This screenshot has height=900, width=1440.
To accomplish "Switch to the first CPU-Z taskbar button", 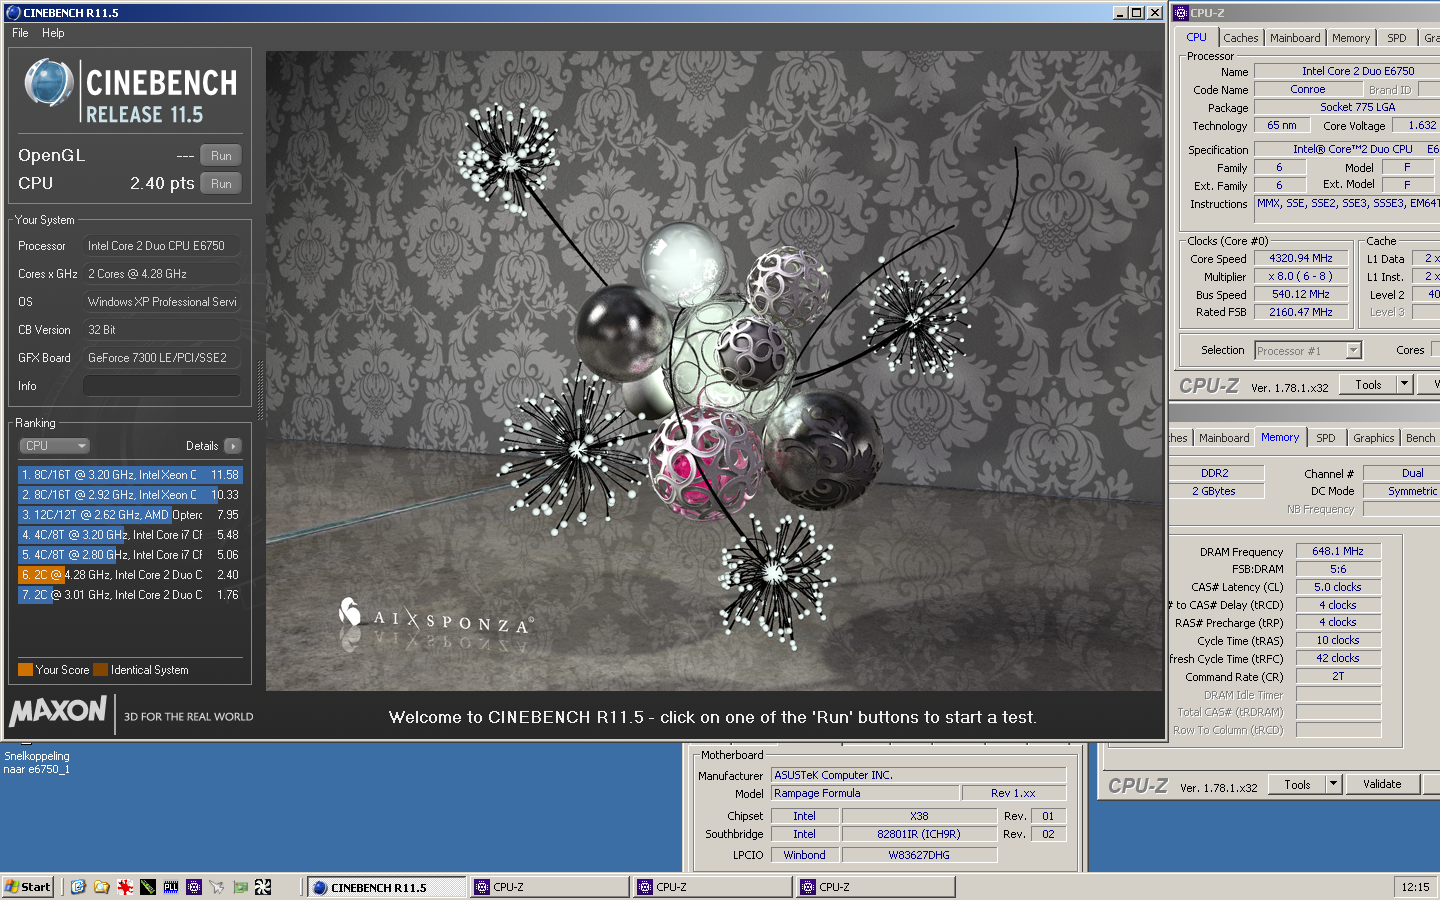I will click(x=549, y=887).
